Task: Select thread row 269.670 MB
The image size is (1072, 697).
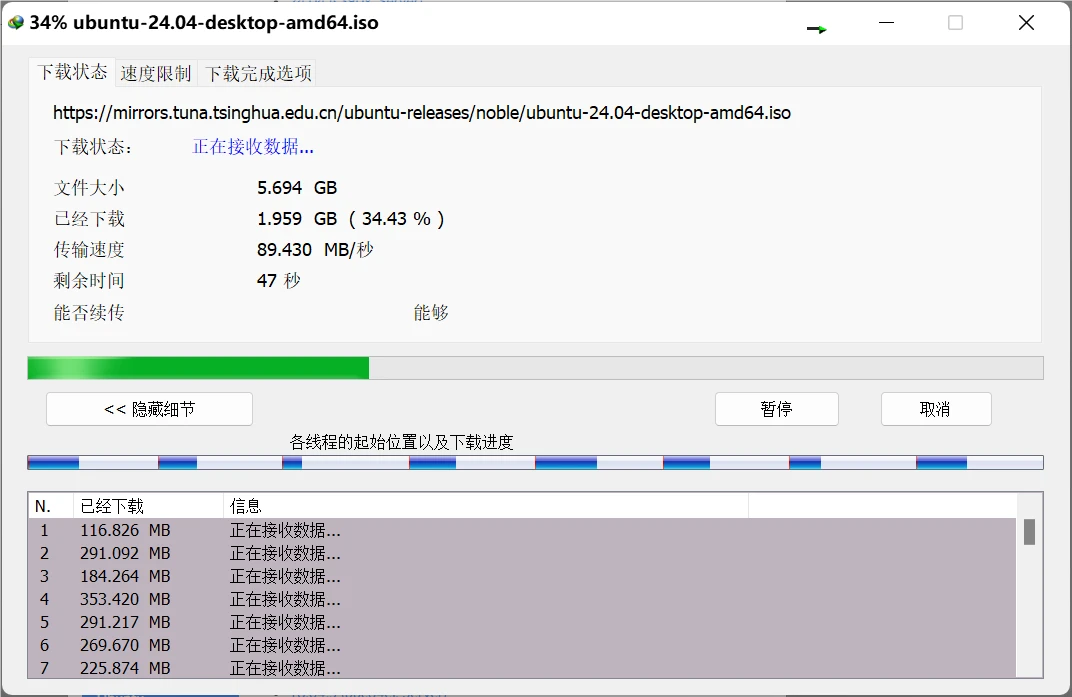Action: click(522, 645)
